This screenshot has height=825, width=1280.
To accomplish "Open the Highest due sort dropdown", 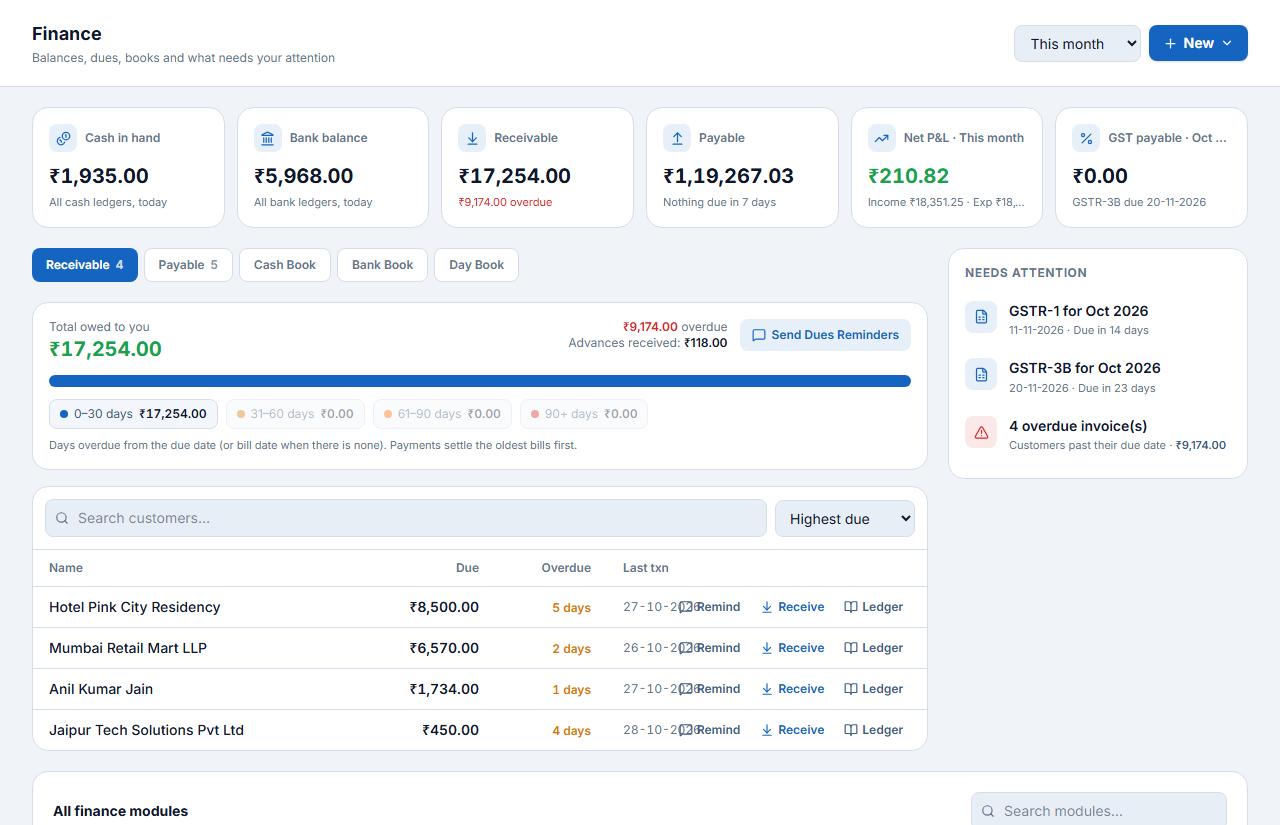I will (845, 518).
